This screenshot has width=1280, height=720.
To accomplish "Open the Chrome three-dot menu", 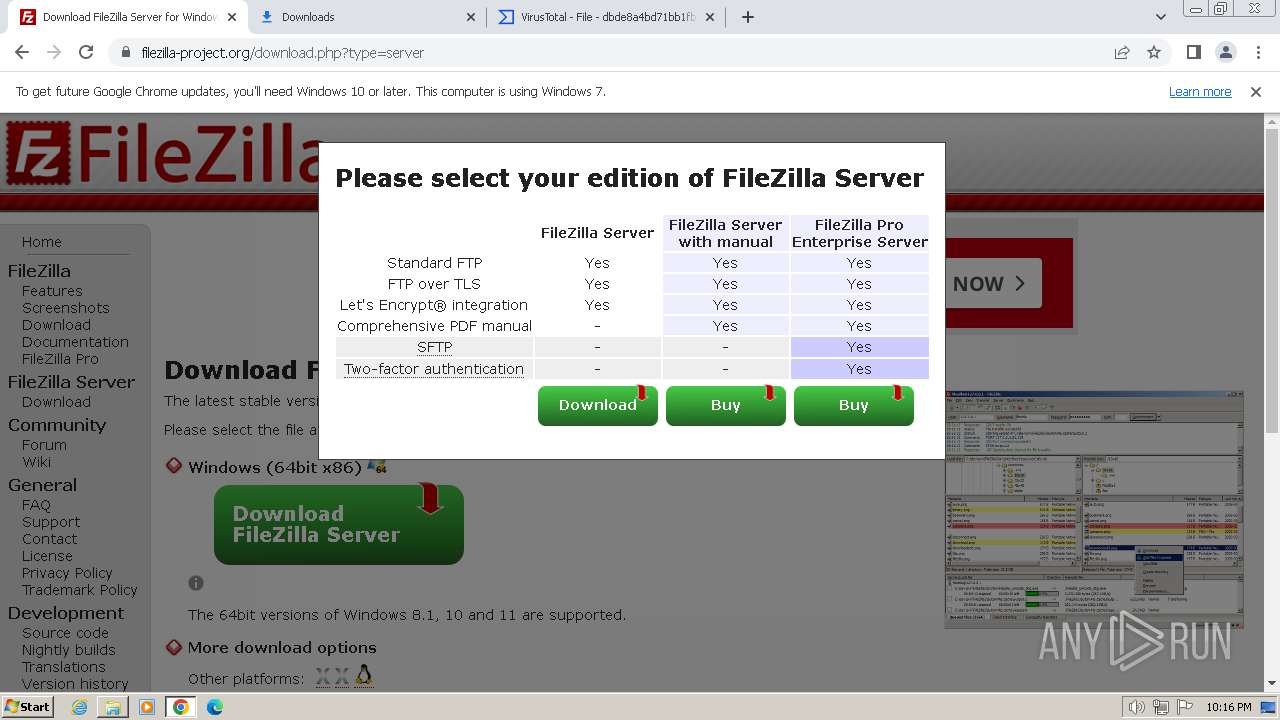I will point(1257,53).
